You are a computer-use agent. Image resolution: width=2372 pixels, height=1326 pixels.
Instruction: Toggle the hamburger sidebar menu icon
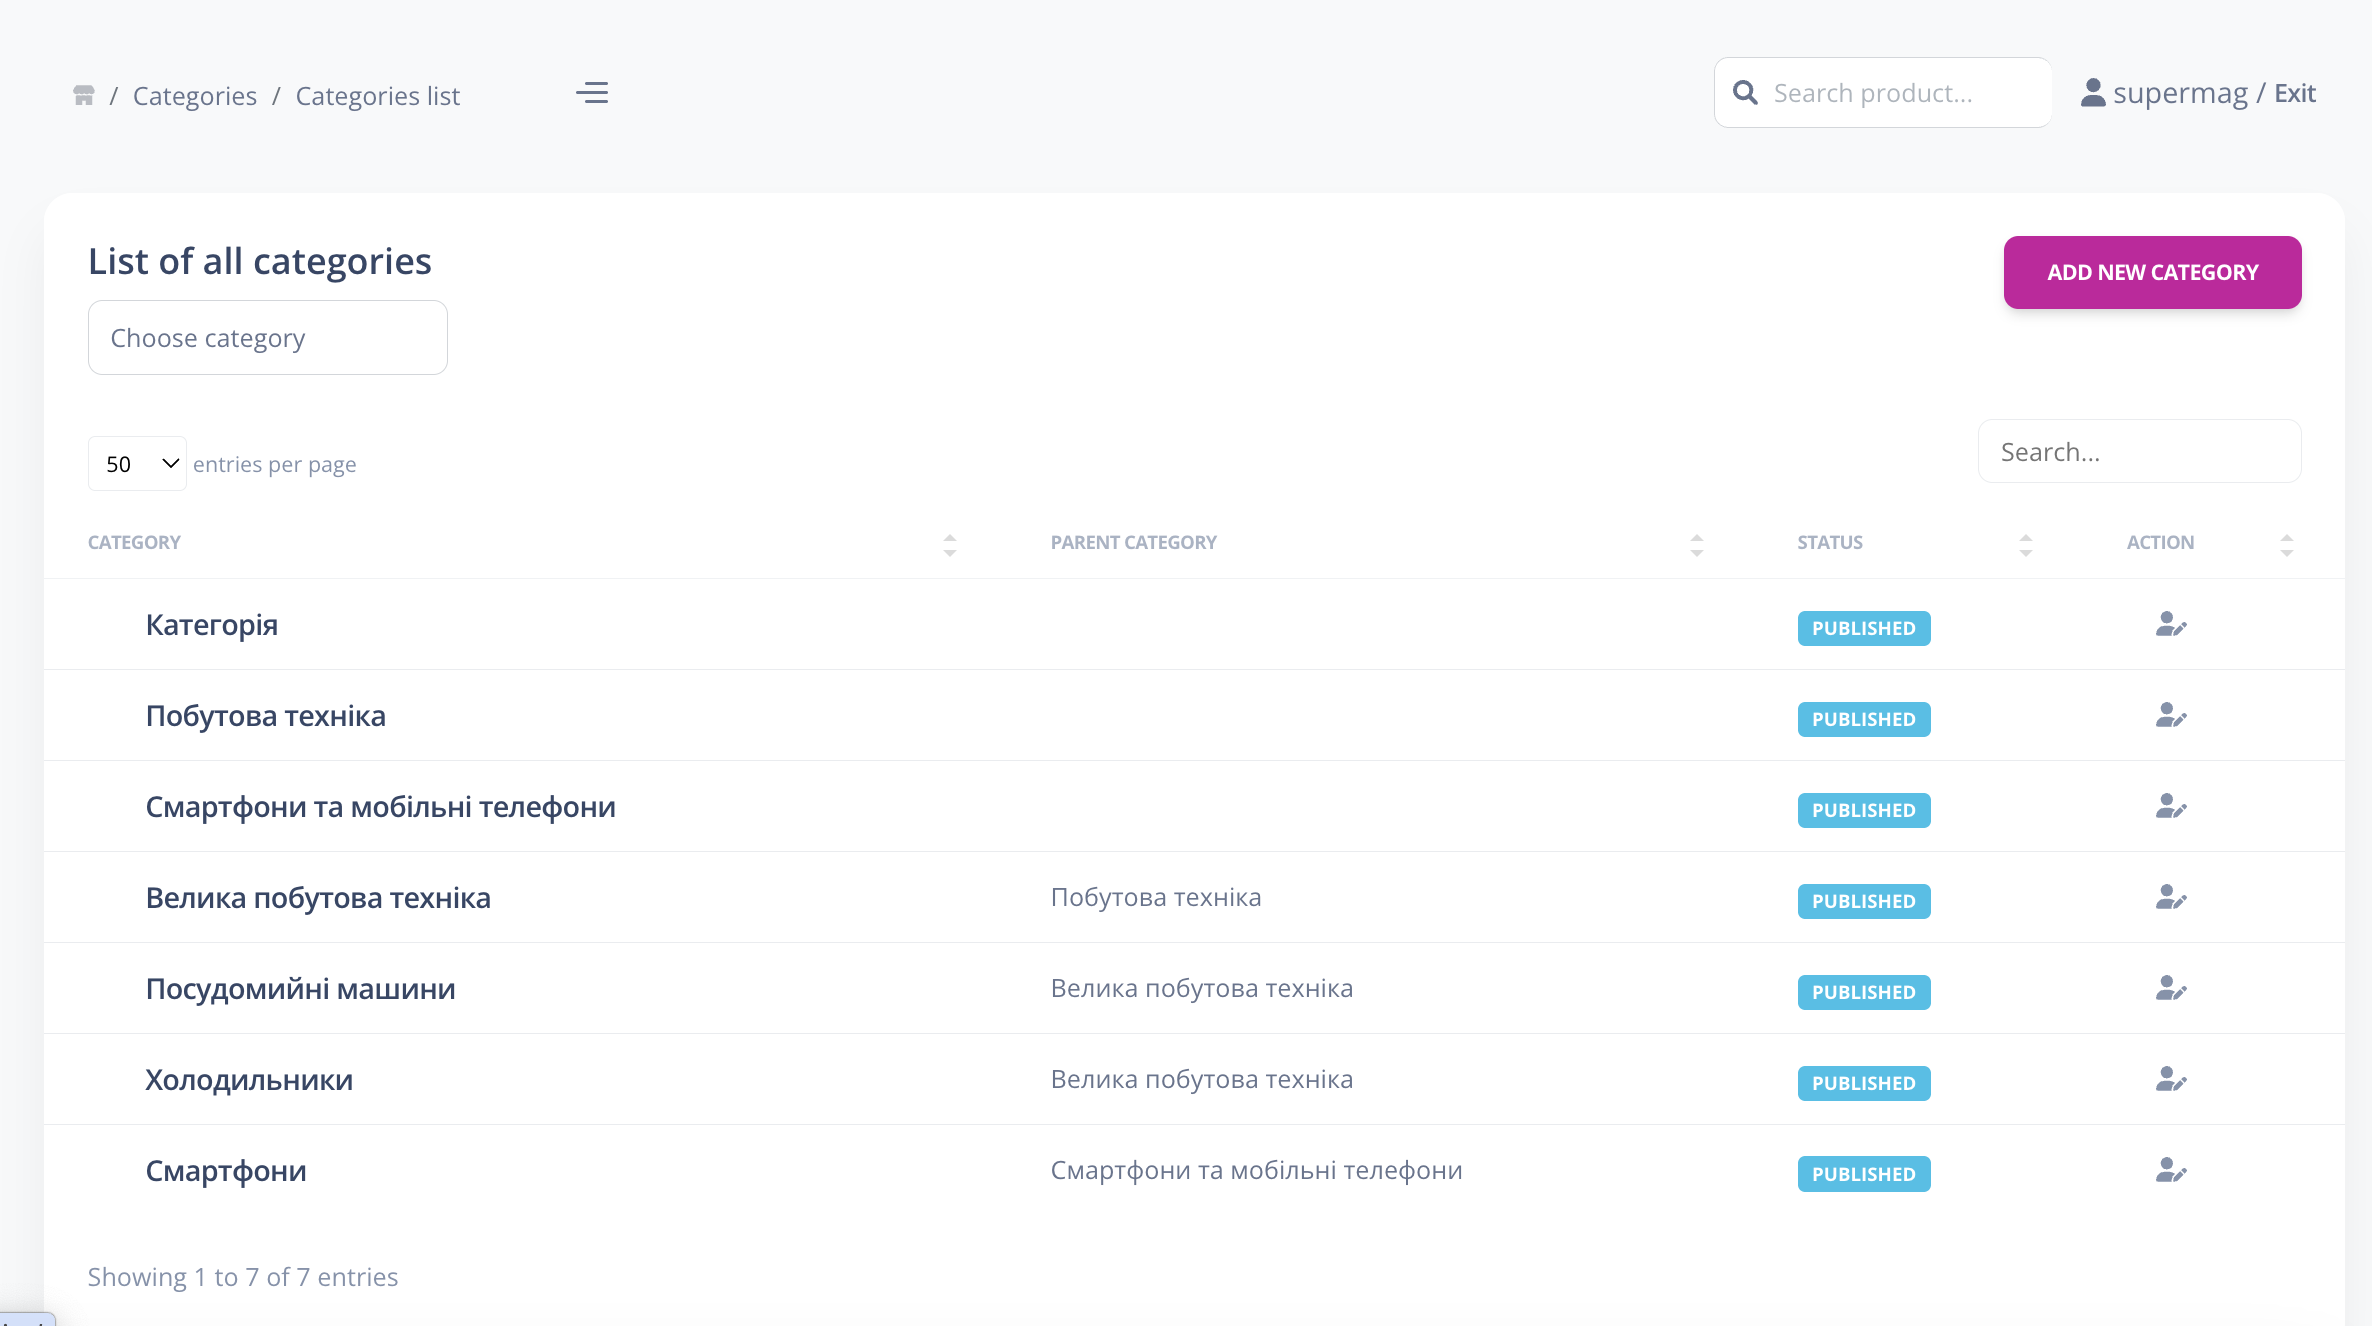click(592, 93)
